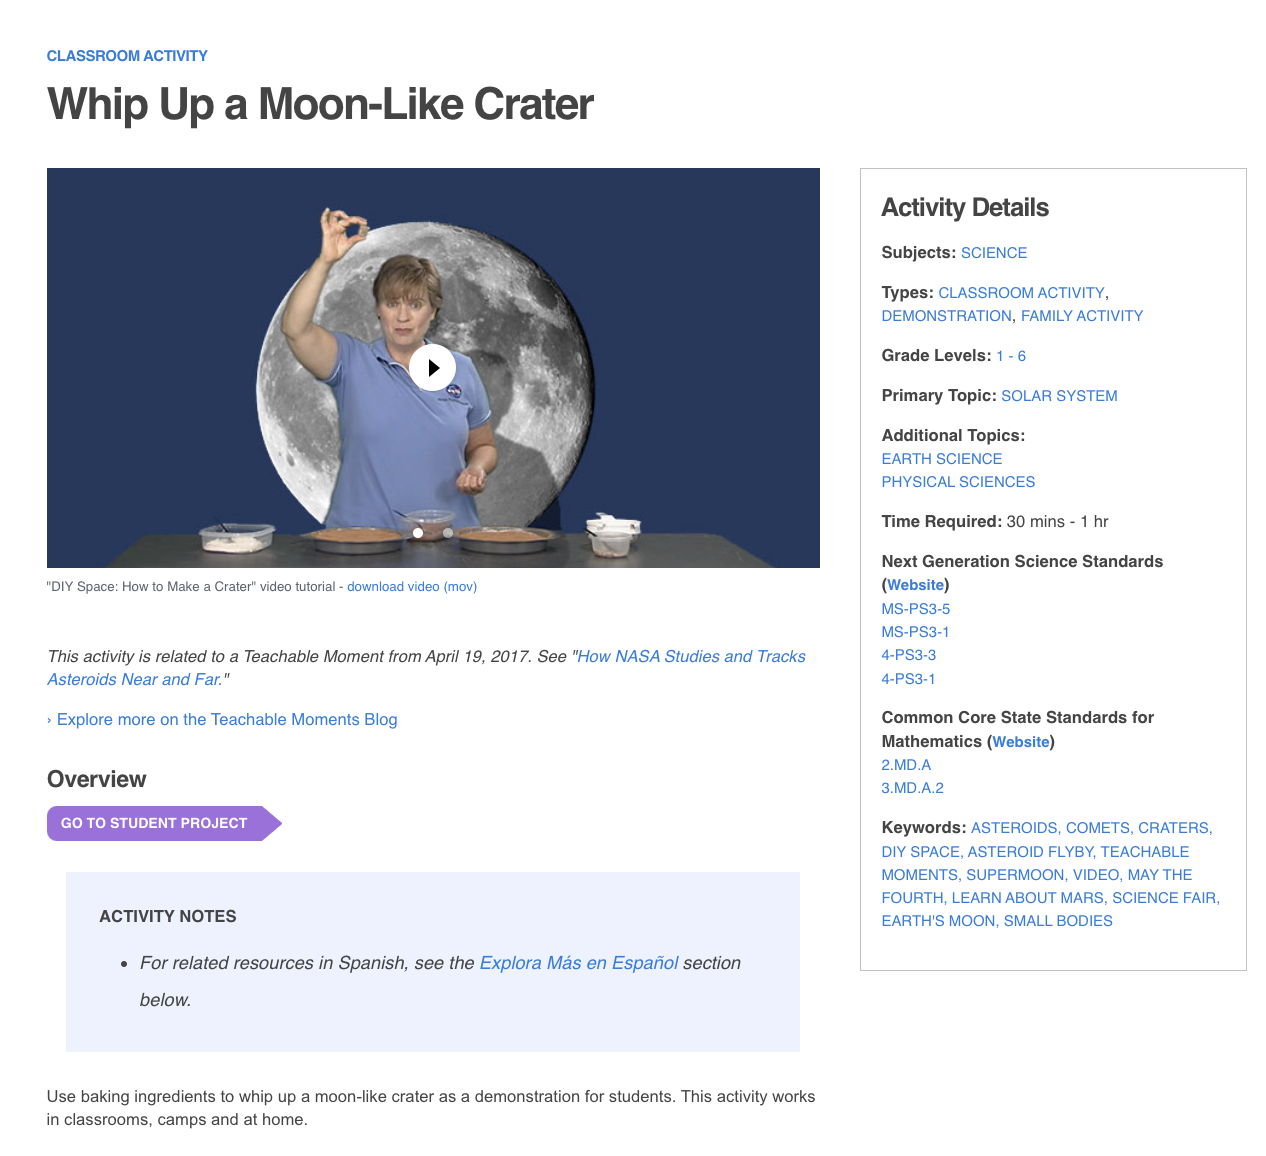Viewport: 1266px width, 1156px height.
Task: Open the download video (mov) link
Action: [411, 587]
